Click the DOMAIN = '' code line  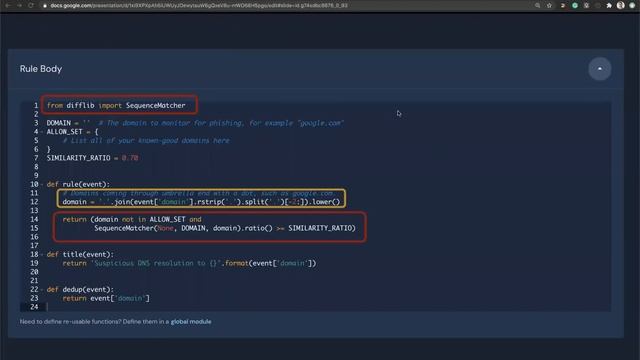pos(195,123)
